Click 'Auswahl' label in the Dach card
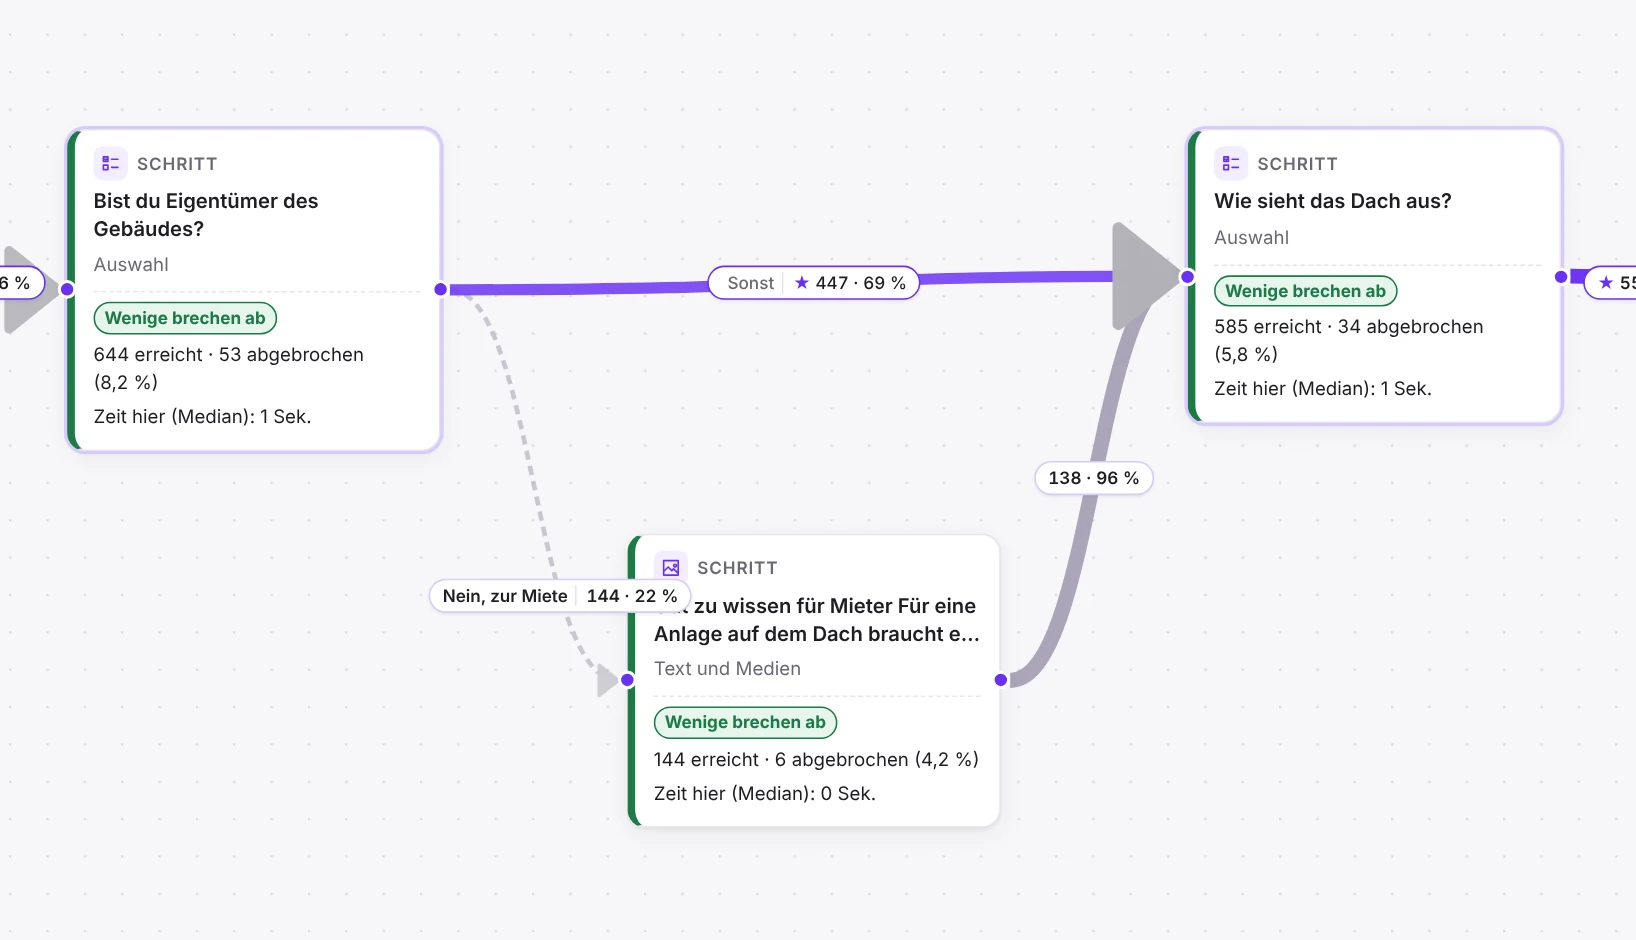The width and height of the screenshot is (1636, 940). (1251, 238)
